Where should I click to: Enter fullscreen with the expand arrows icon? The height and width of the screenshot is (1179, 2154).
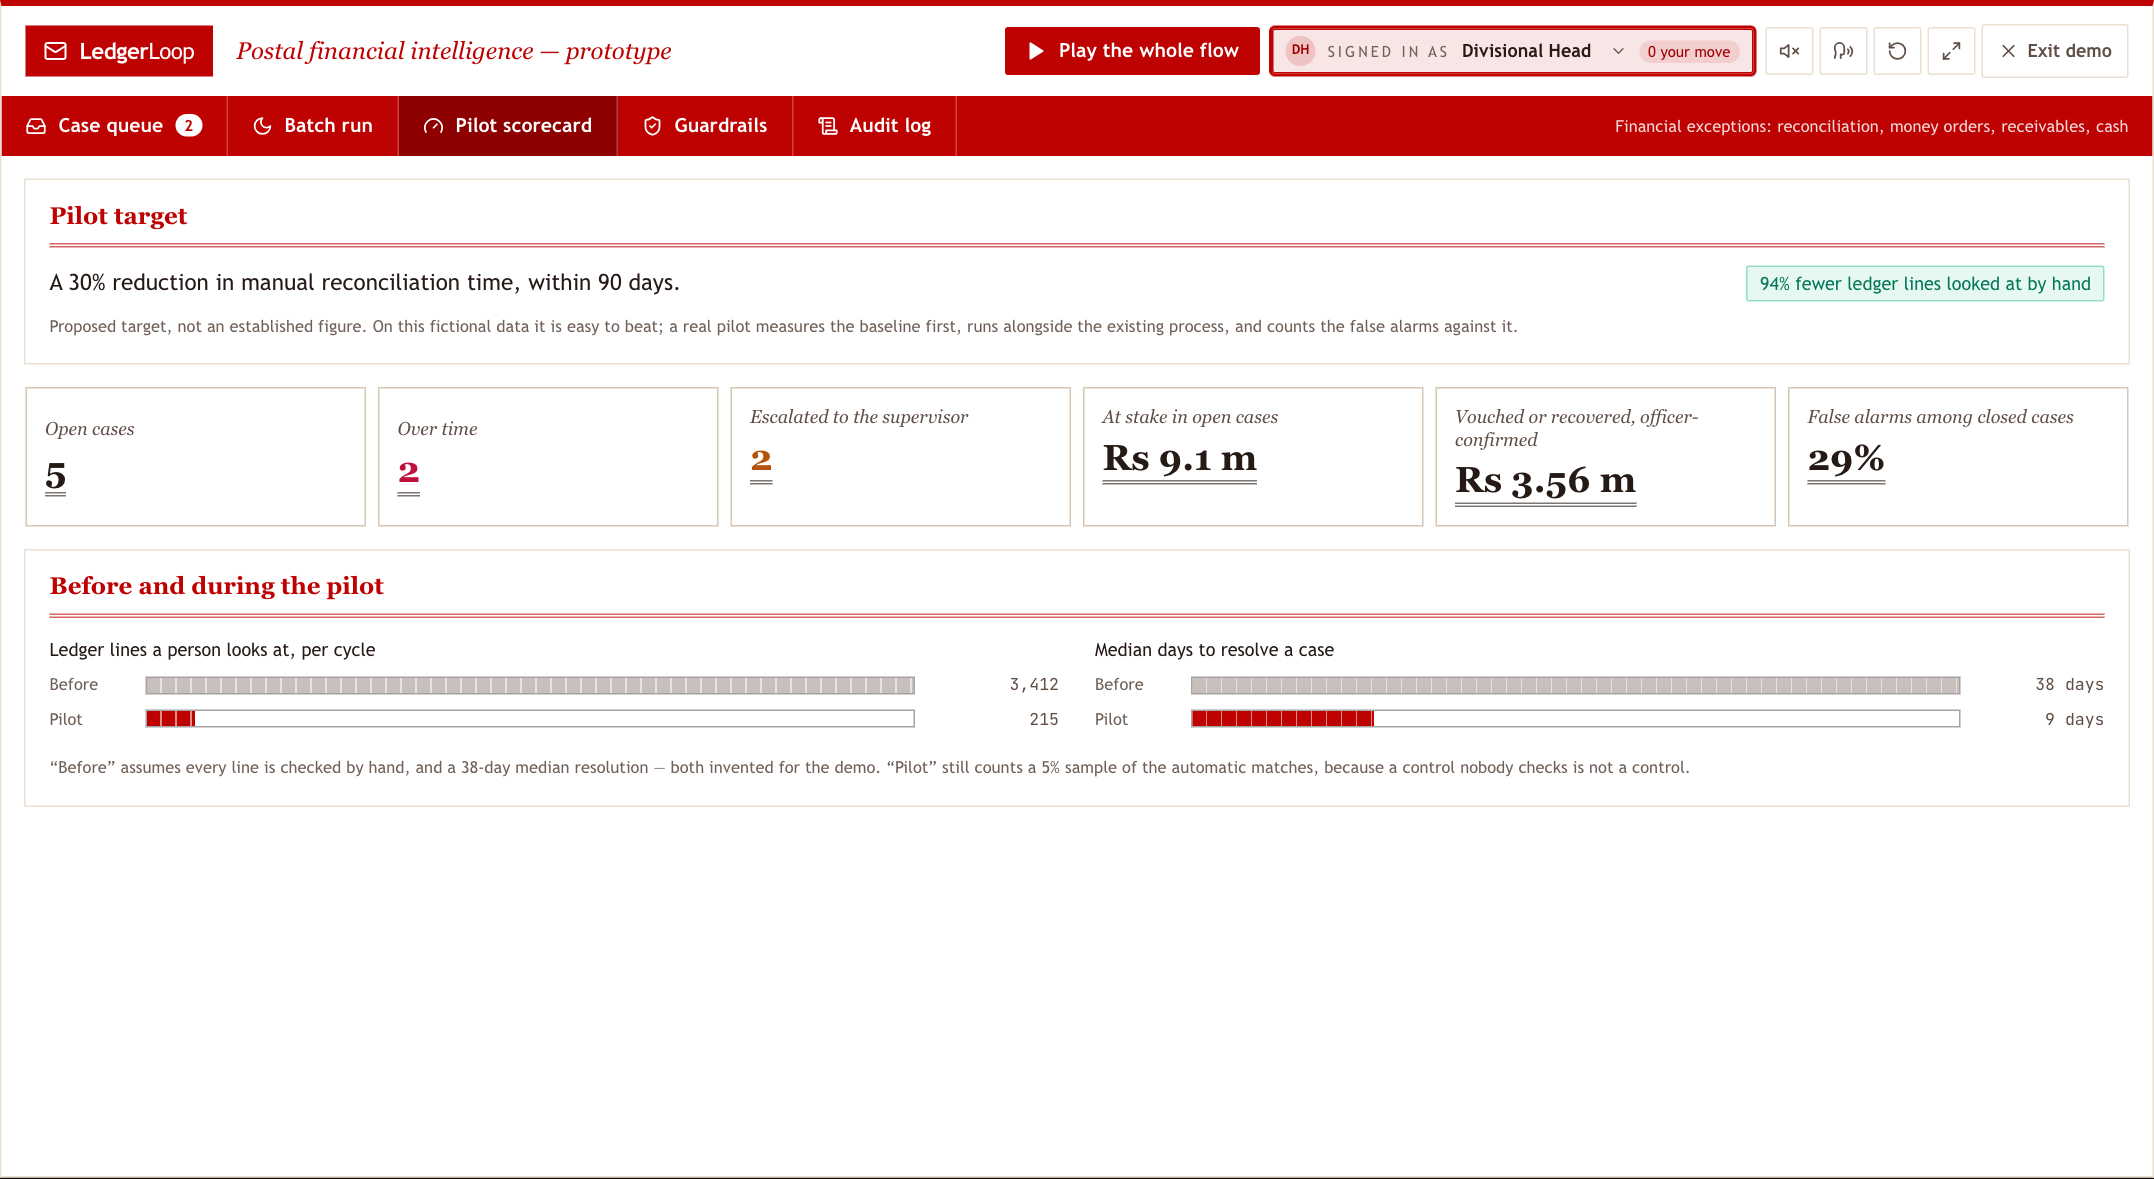(x=1951, y=51)
